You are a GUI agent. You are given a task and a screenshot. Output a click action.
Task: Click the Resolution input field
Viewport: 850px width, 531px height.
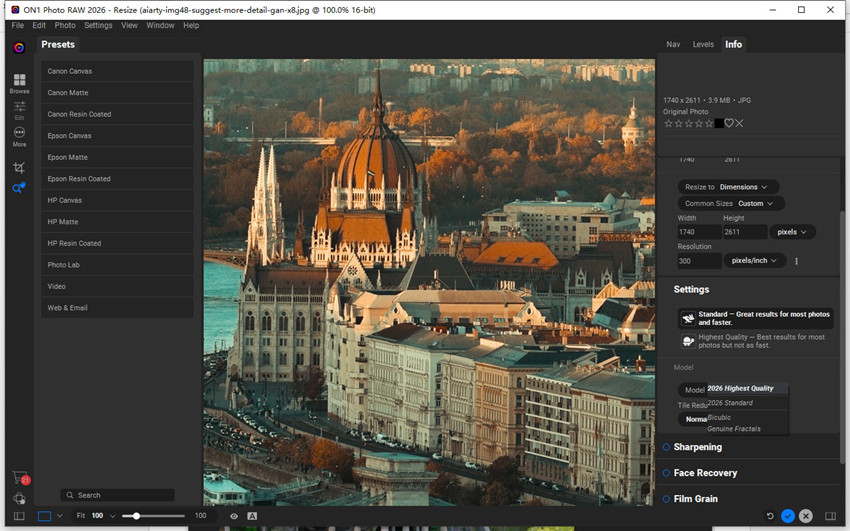tap(699, 261)
